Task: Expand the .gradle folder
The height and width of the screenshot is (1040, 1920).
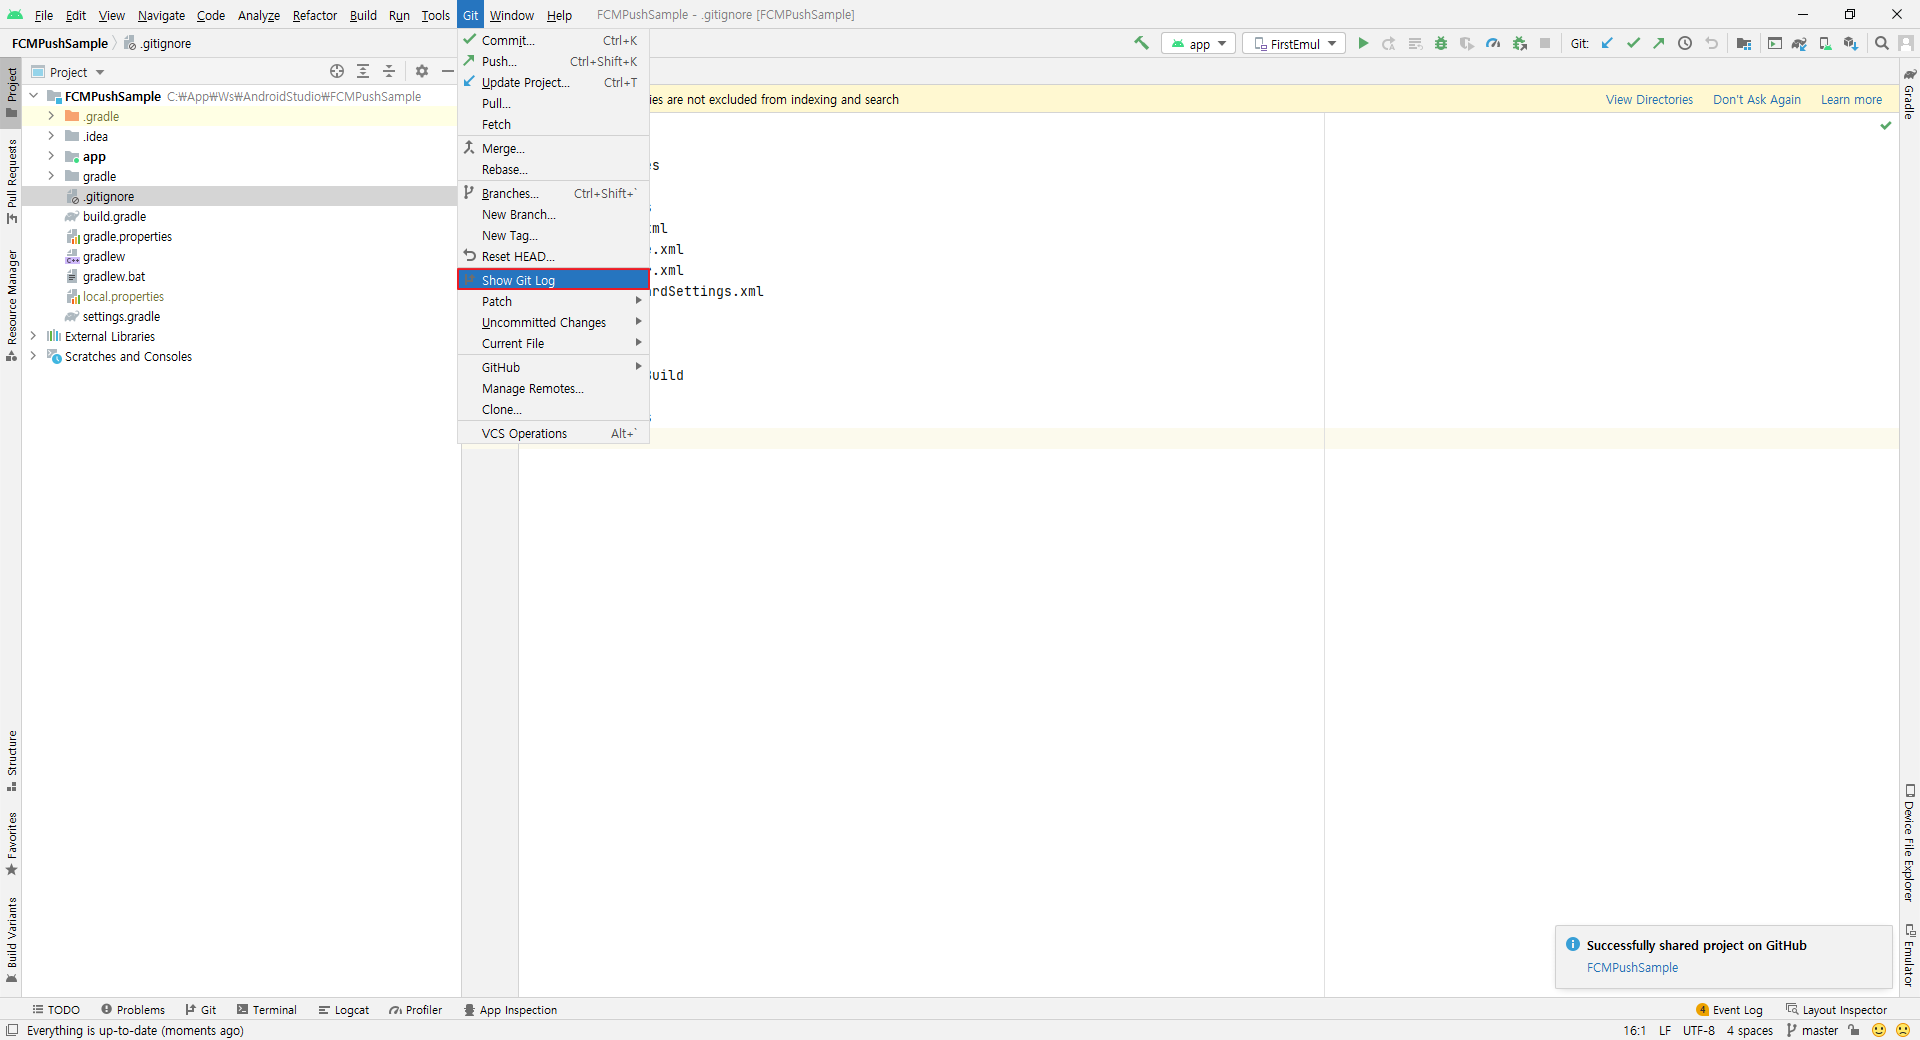Action: click(x=51, y=116)
